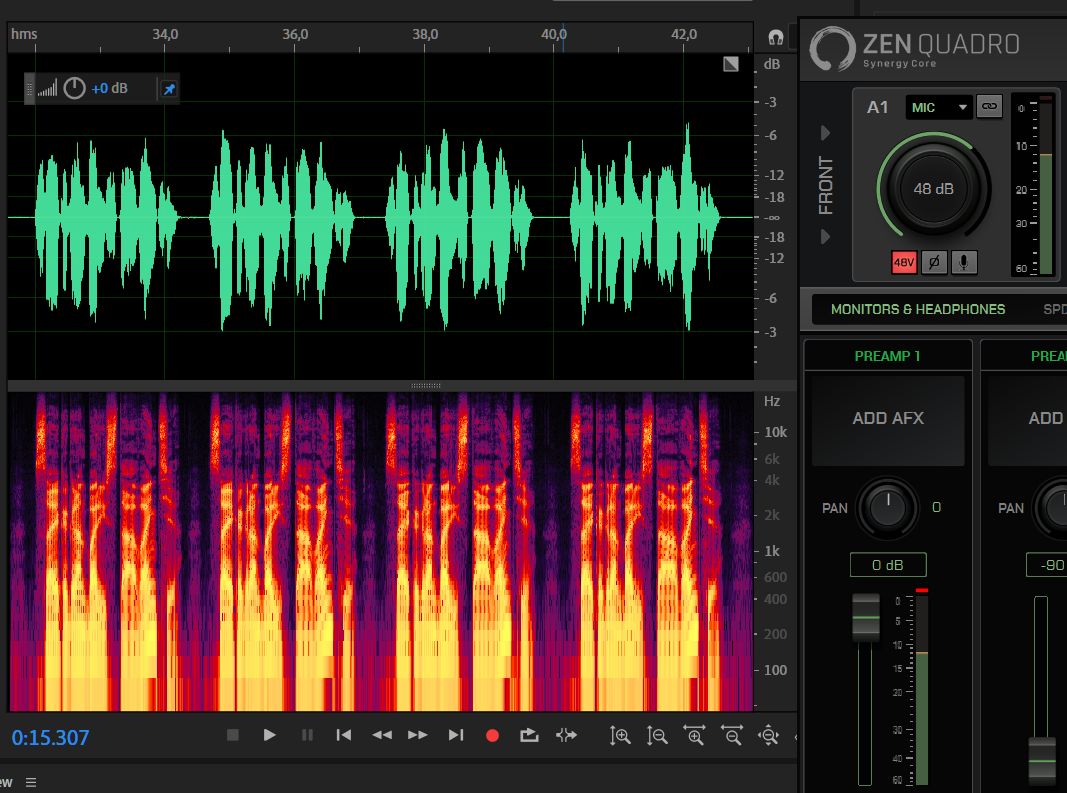Image resolution: width=1067 pixels, height=793 pixels.
Task: Click inside the waveform display
Action: [381, 216]
